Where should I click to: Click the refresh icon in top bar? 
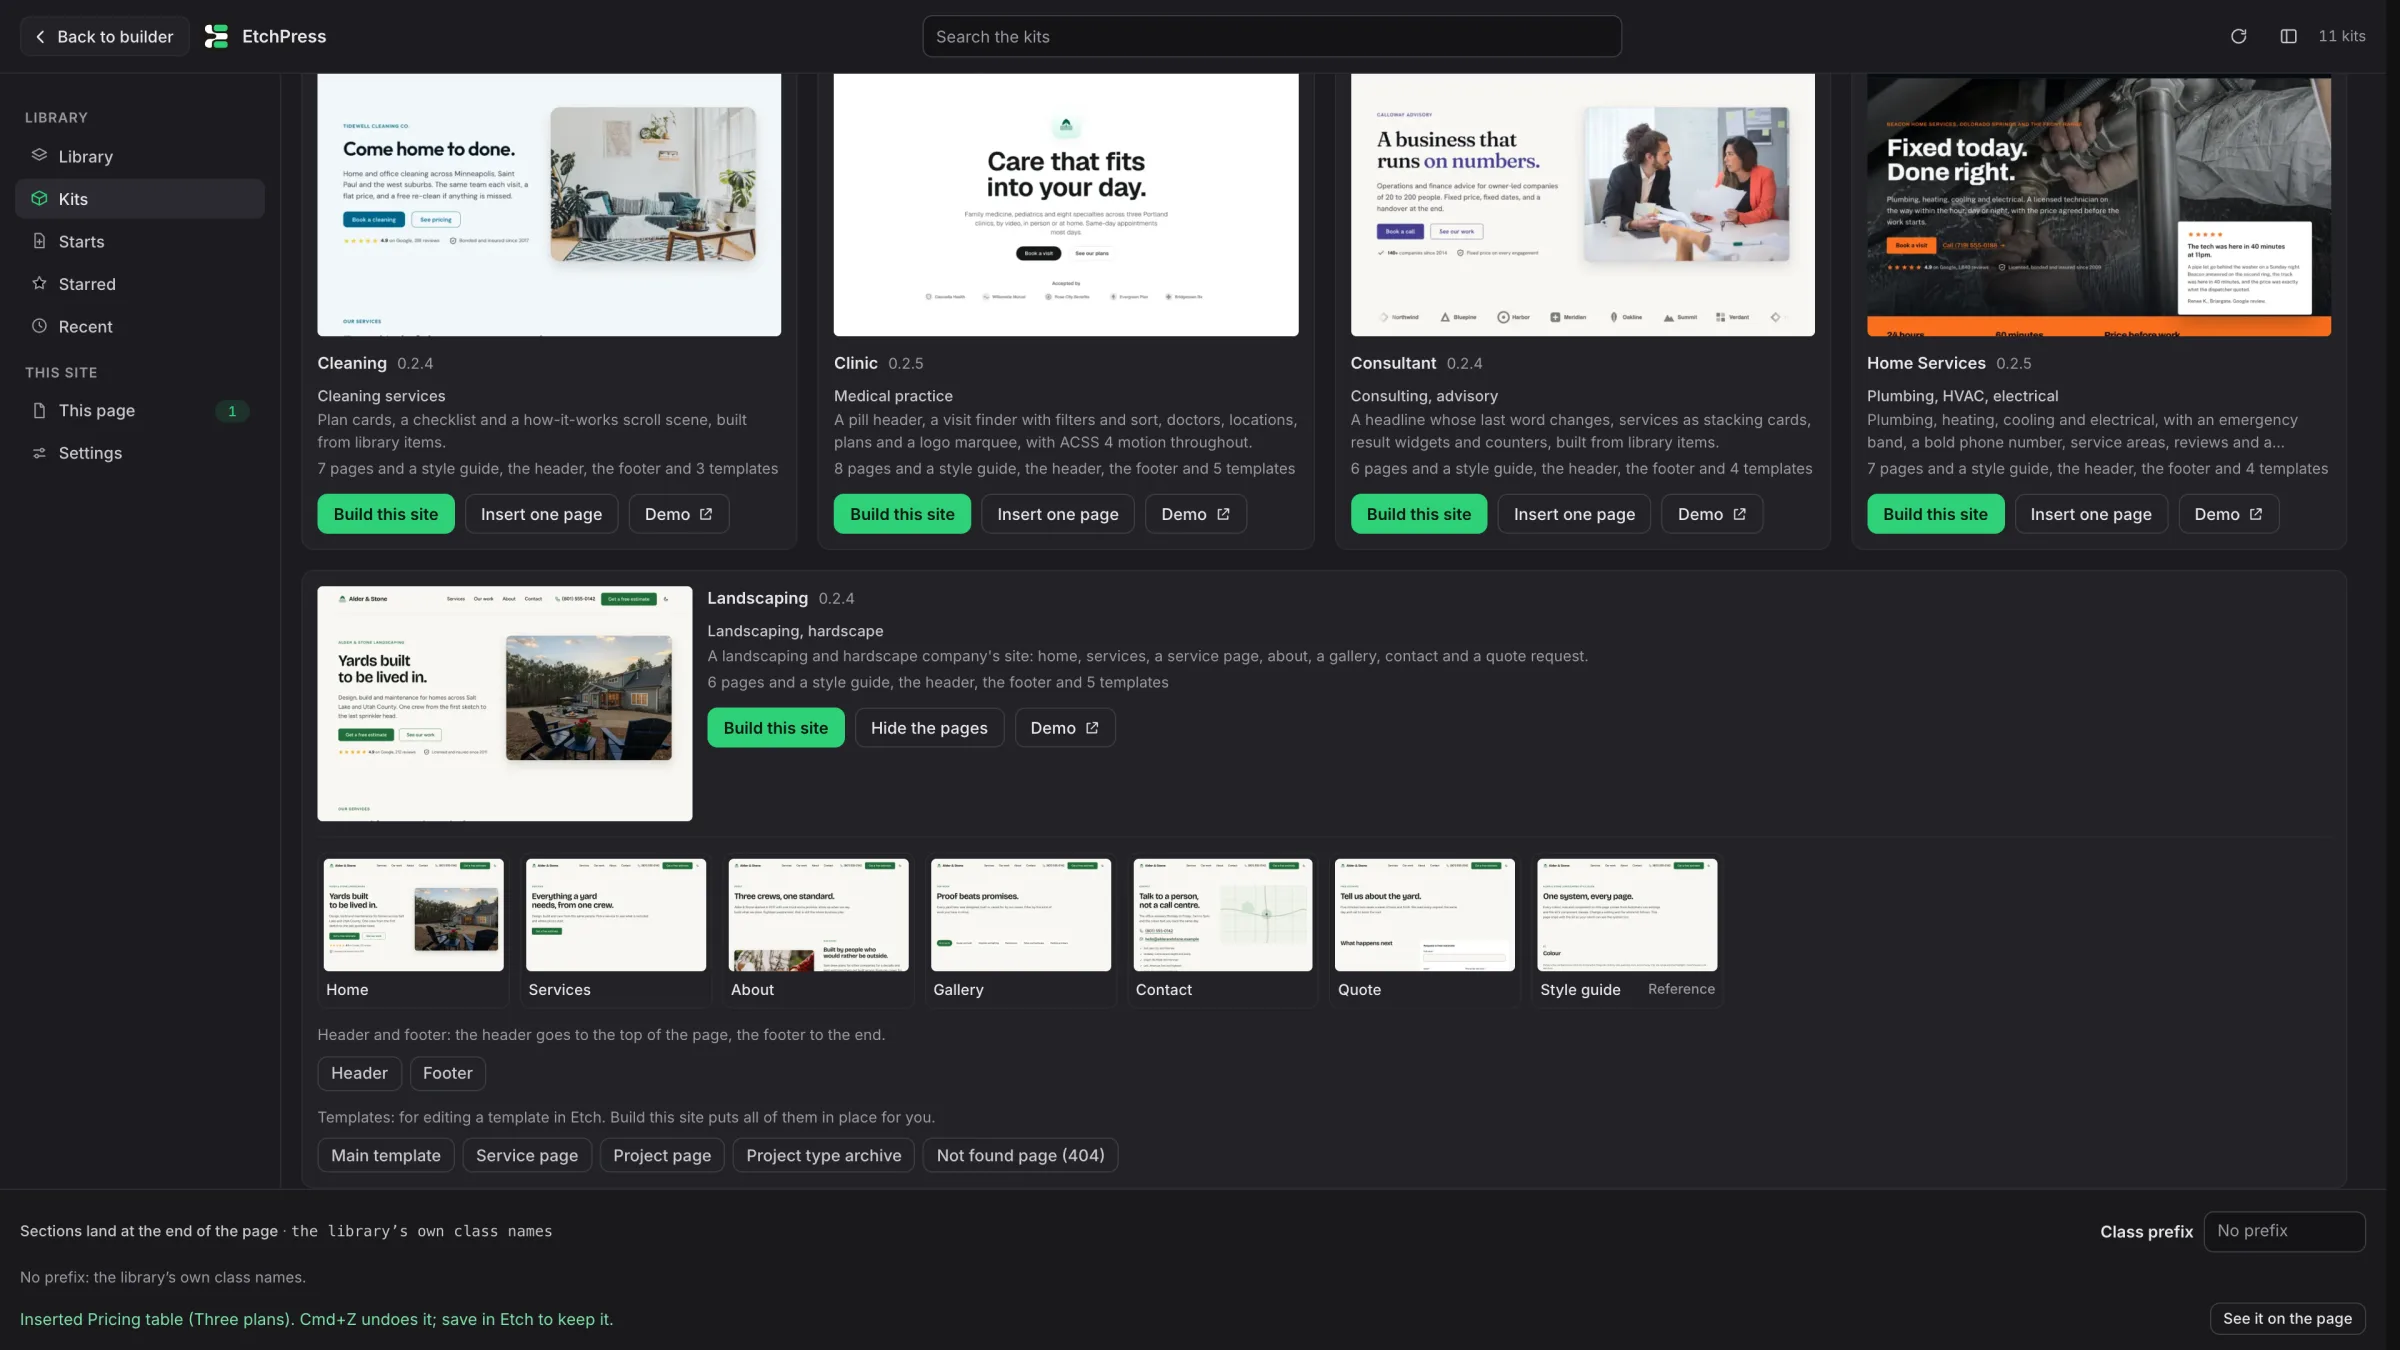point(2239,36)
